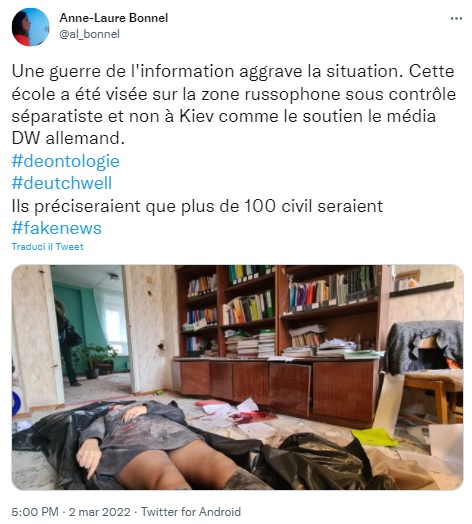
Task: Click Anne-Laure Bonnel's profile avatar
Action: [x=30, y=27]
